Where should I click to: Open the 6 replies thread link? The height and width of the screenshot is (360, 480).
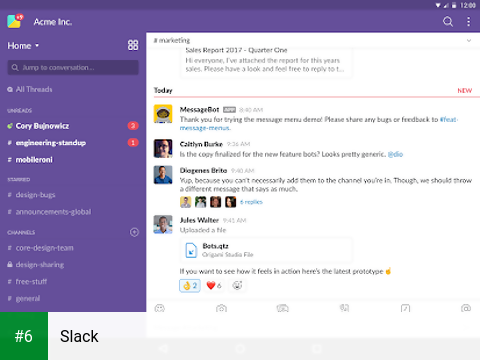coord(251,202)
